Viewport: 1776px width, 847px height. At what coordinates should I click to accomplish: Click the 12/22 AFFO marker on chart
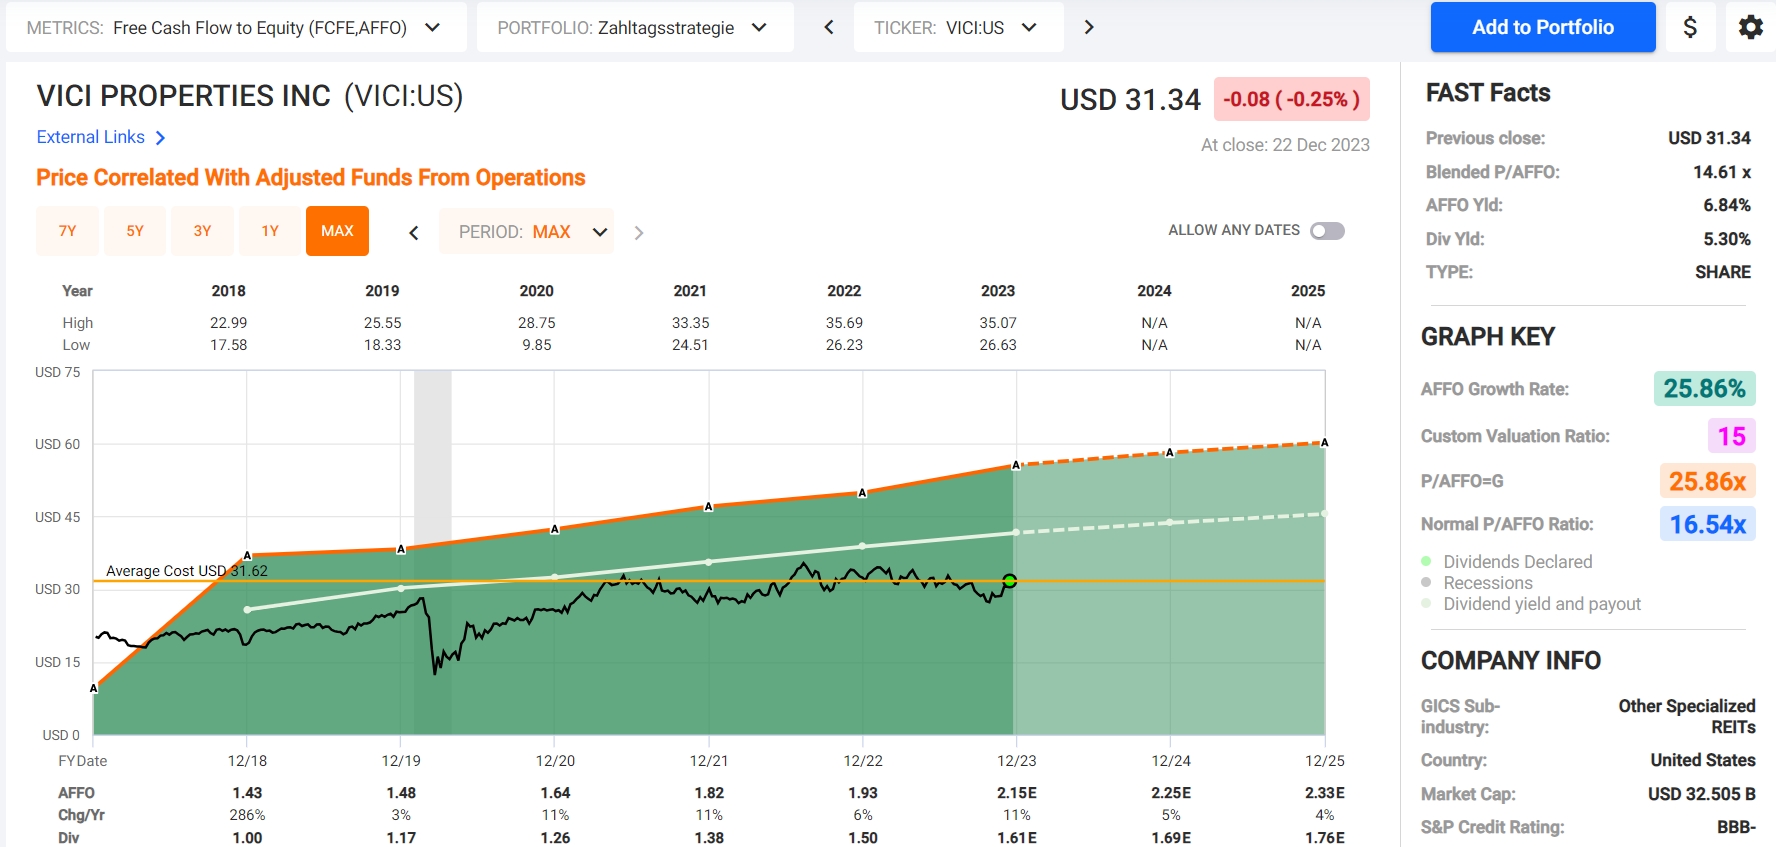point(862,493)
